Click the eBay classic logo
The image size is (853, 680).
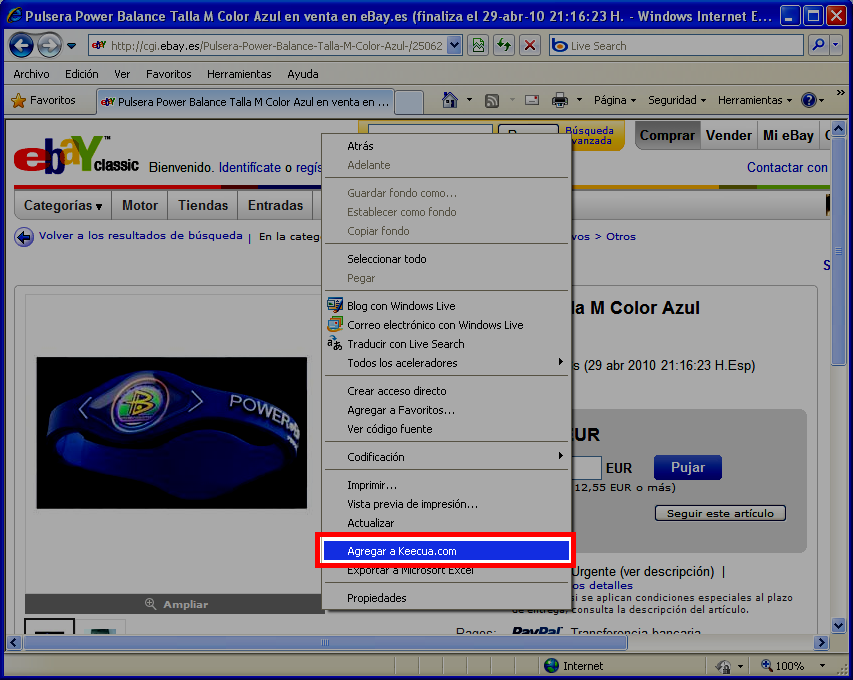[76, 155]
